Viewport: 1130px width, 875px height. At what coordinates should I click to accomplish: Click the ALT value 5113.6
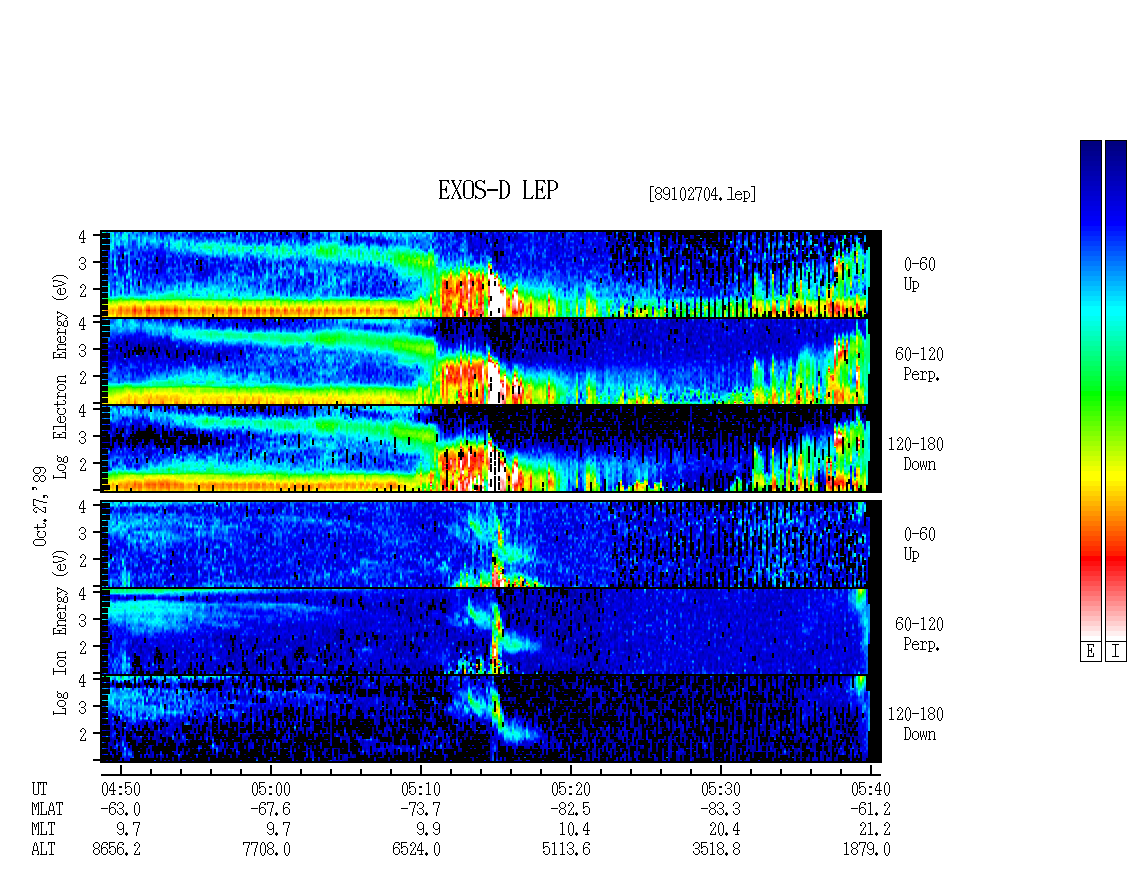(566, 850)
